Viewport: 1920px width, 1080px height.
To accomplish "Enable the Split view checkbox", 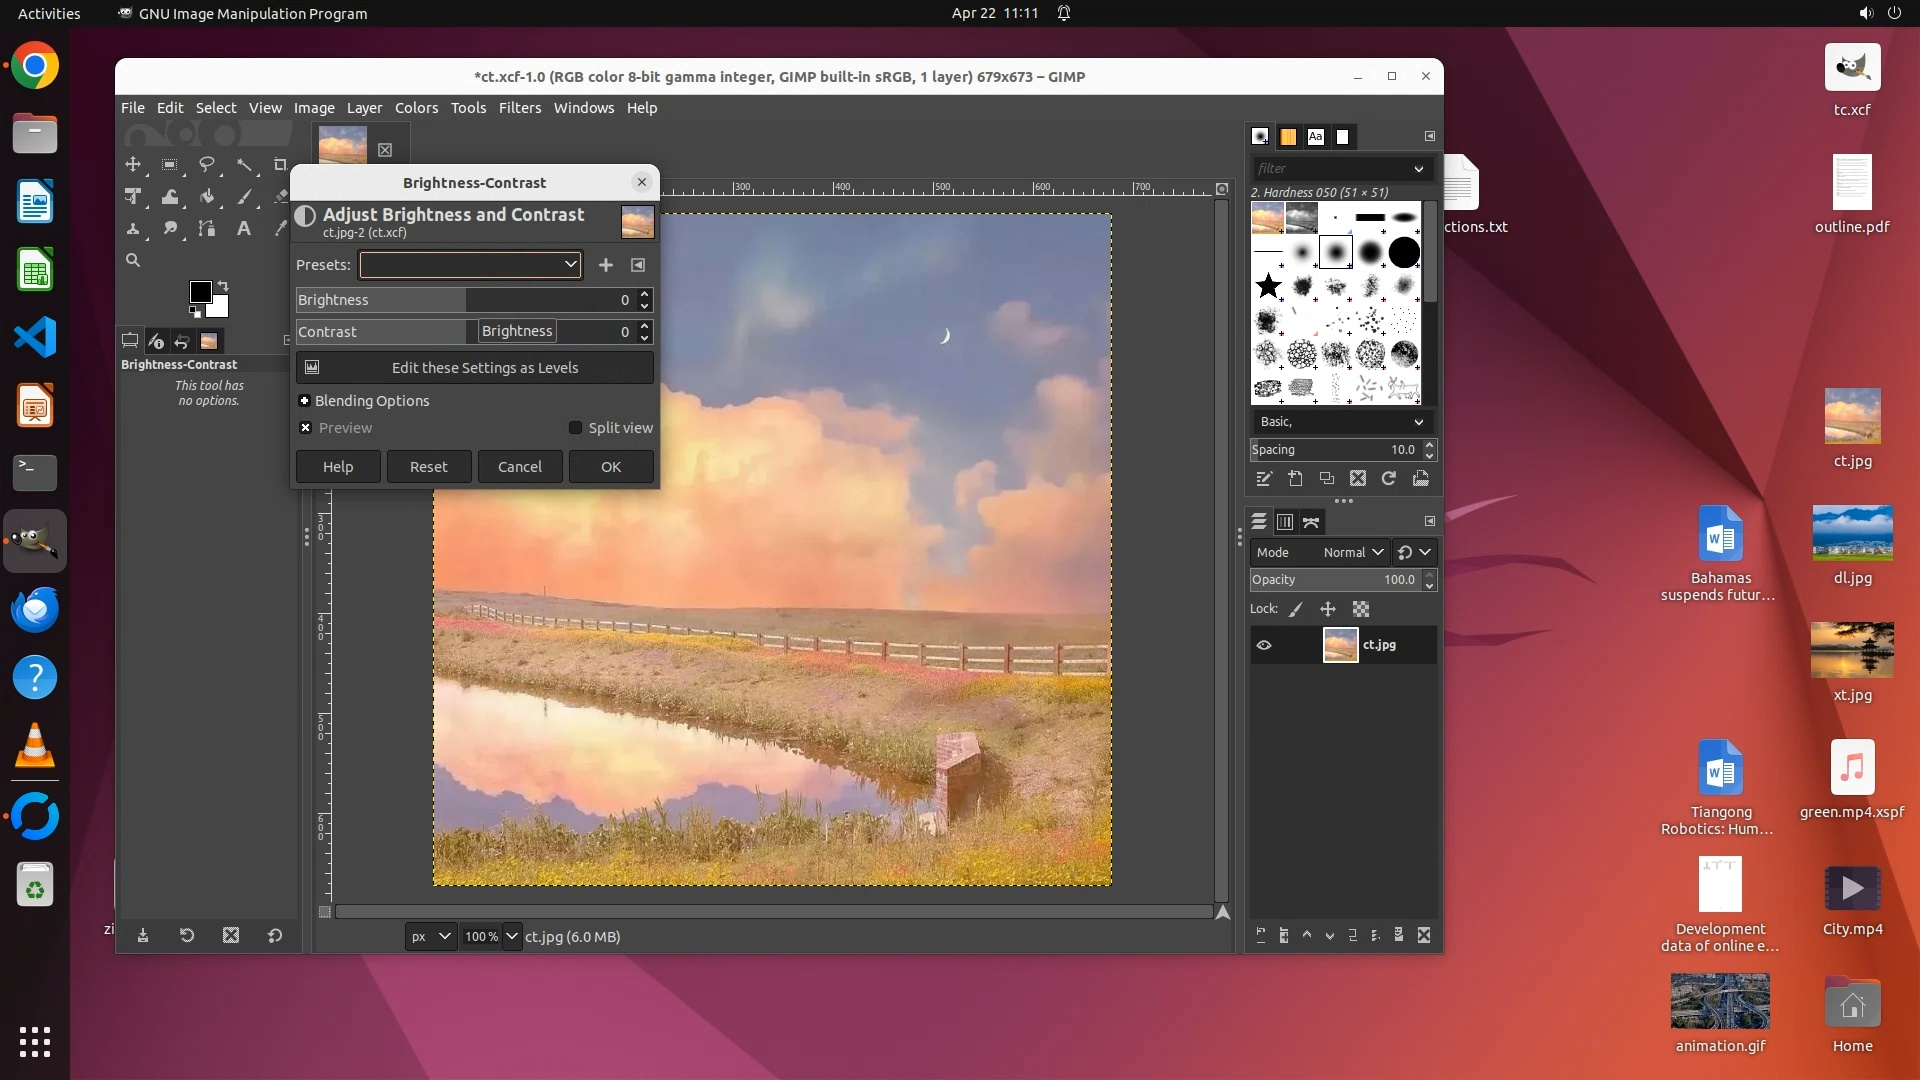I will [575, 428].
